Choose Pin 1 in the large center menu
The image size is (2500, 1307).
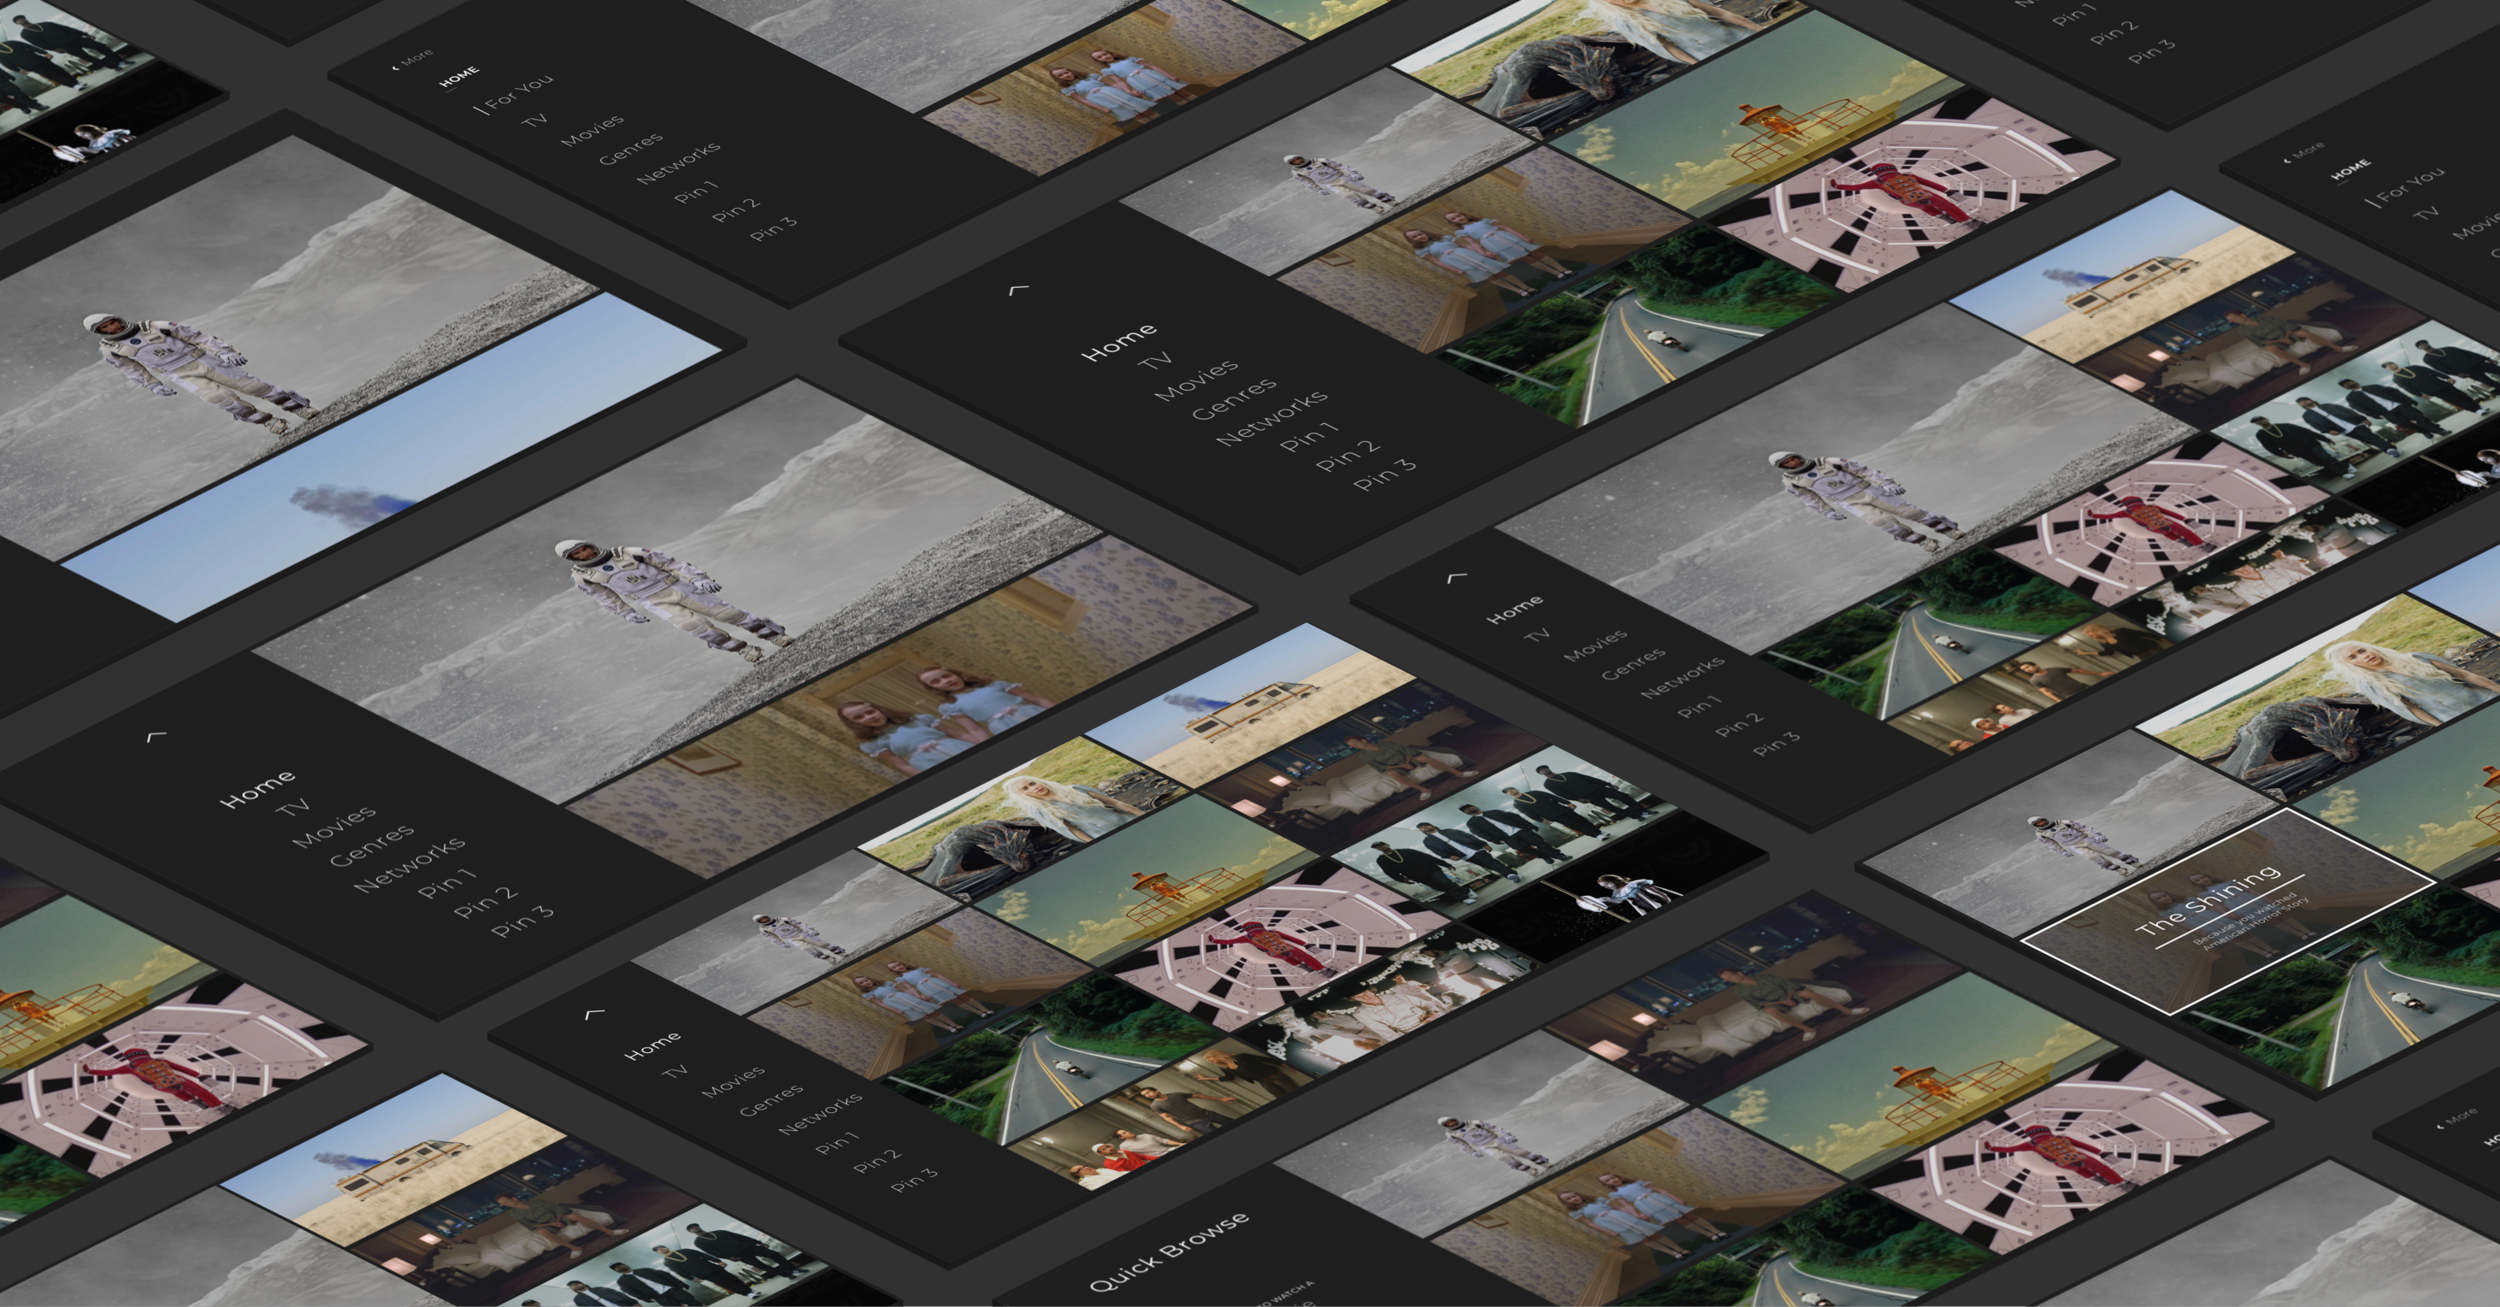tap(1309, 436)
